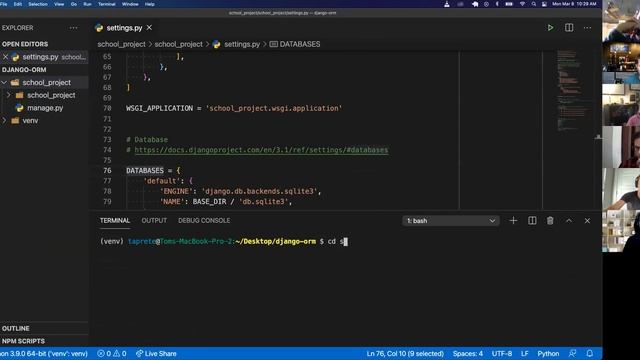Click line number 70 in gutter
Viewport: 640px width, 360px height.
107,108
